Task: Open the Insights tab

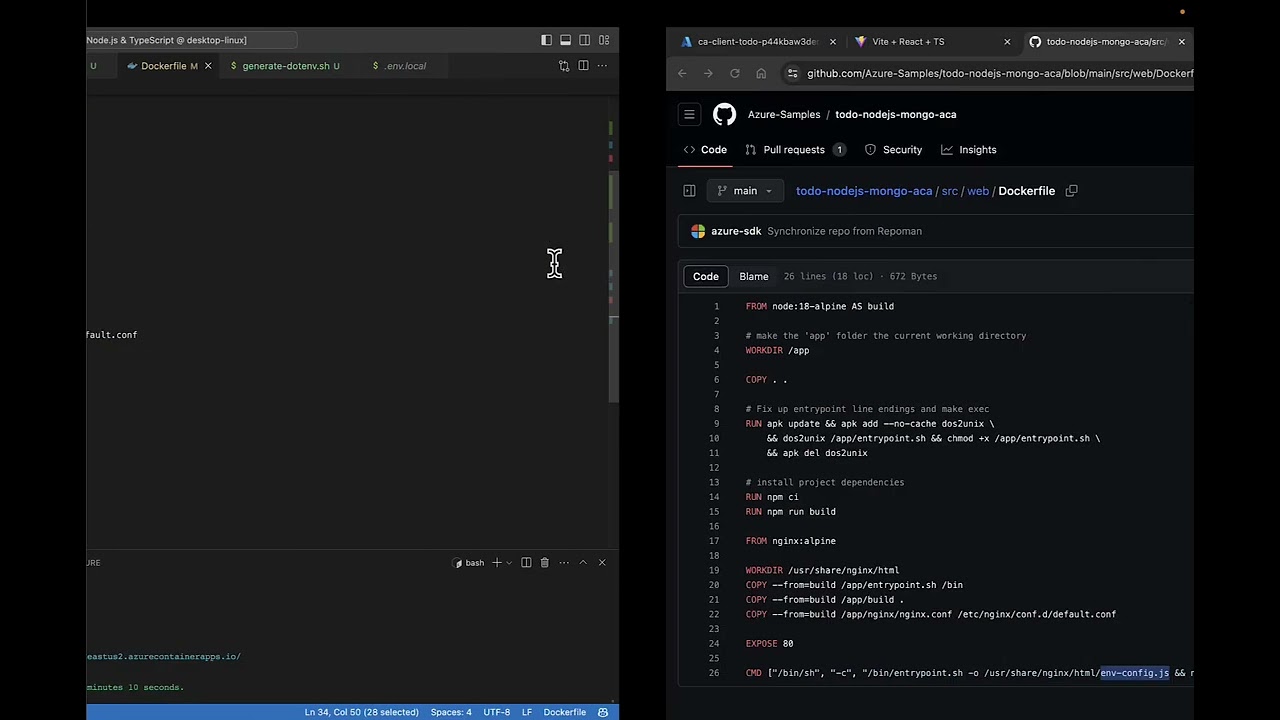Action: tap(968, 150)
